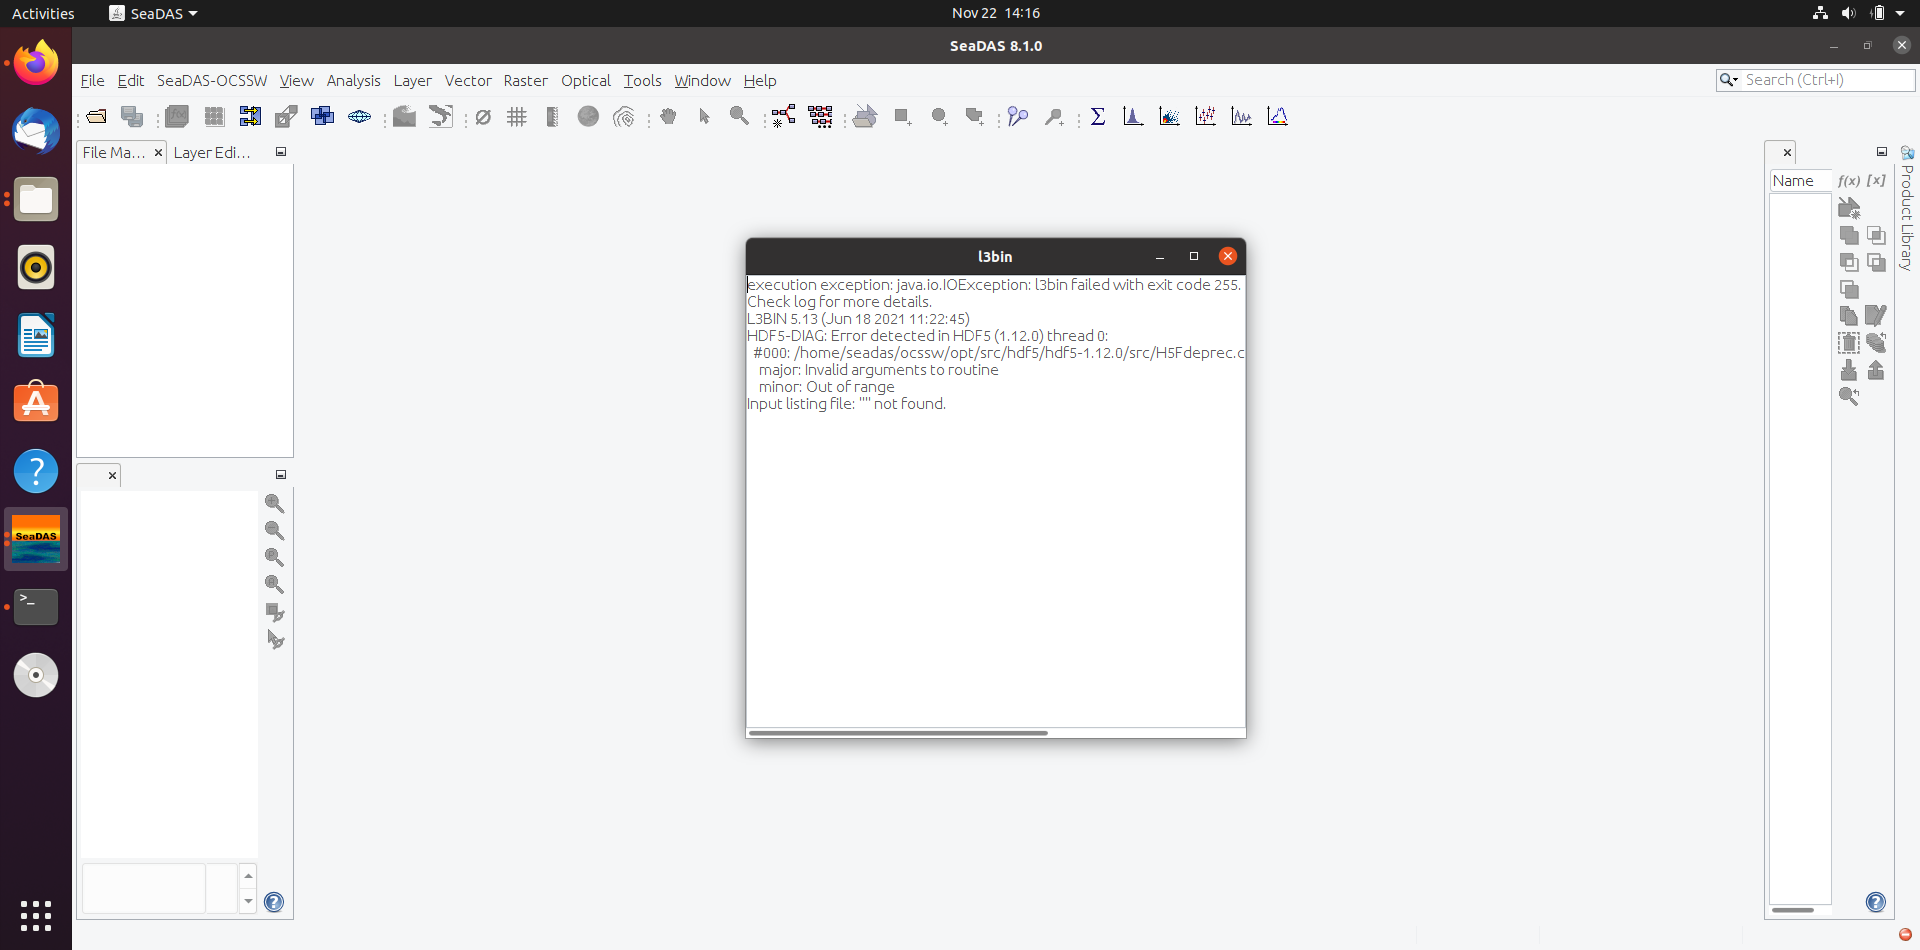This screenshot has width=1920, height=950.
Task: Switch to the Layer Editor tab
Action: pos(210,152)
